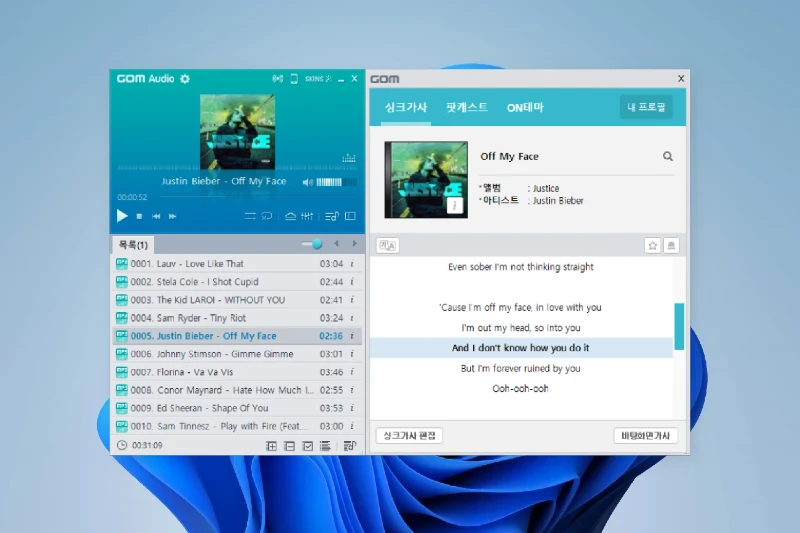Image resolution: width=800 pixels, height=533 pixels.
Task: Adjust the playlist size slider
Action: pos(312,244)
